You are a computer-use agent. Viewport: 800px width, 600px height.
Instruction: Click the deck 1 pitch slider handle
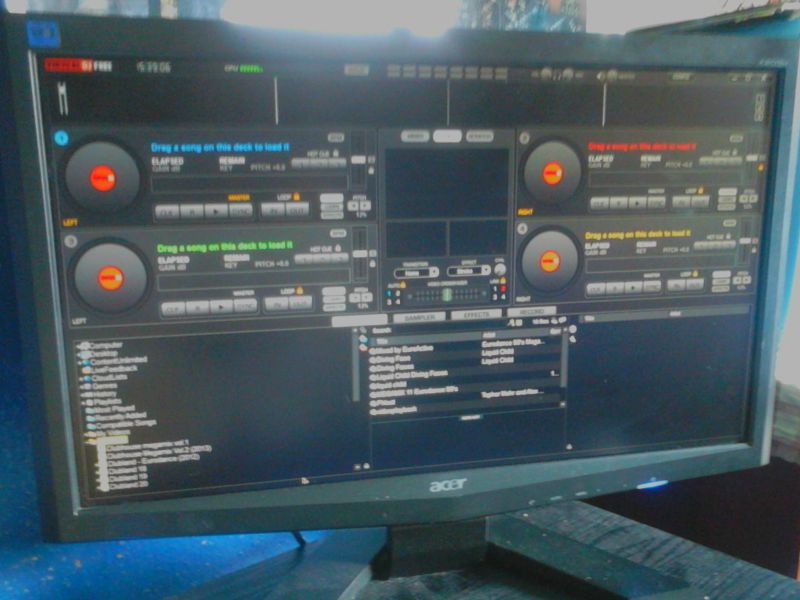359,160
